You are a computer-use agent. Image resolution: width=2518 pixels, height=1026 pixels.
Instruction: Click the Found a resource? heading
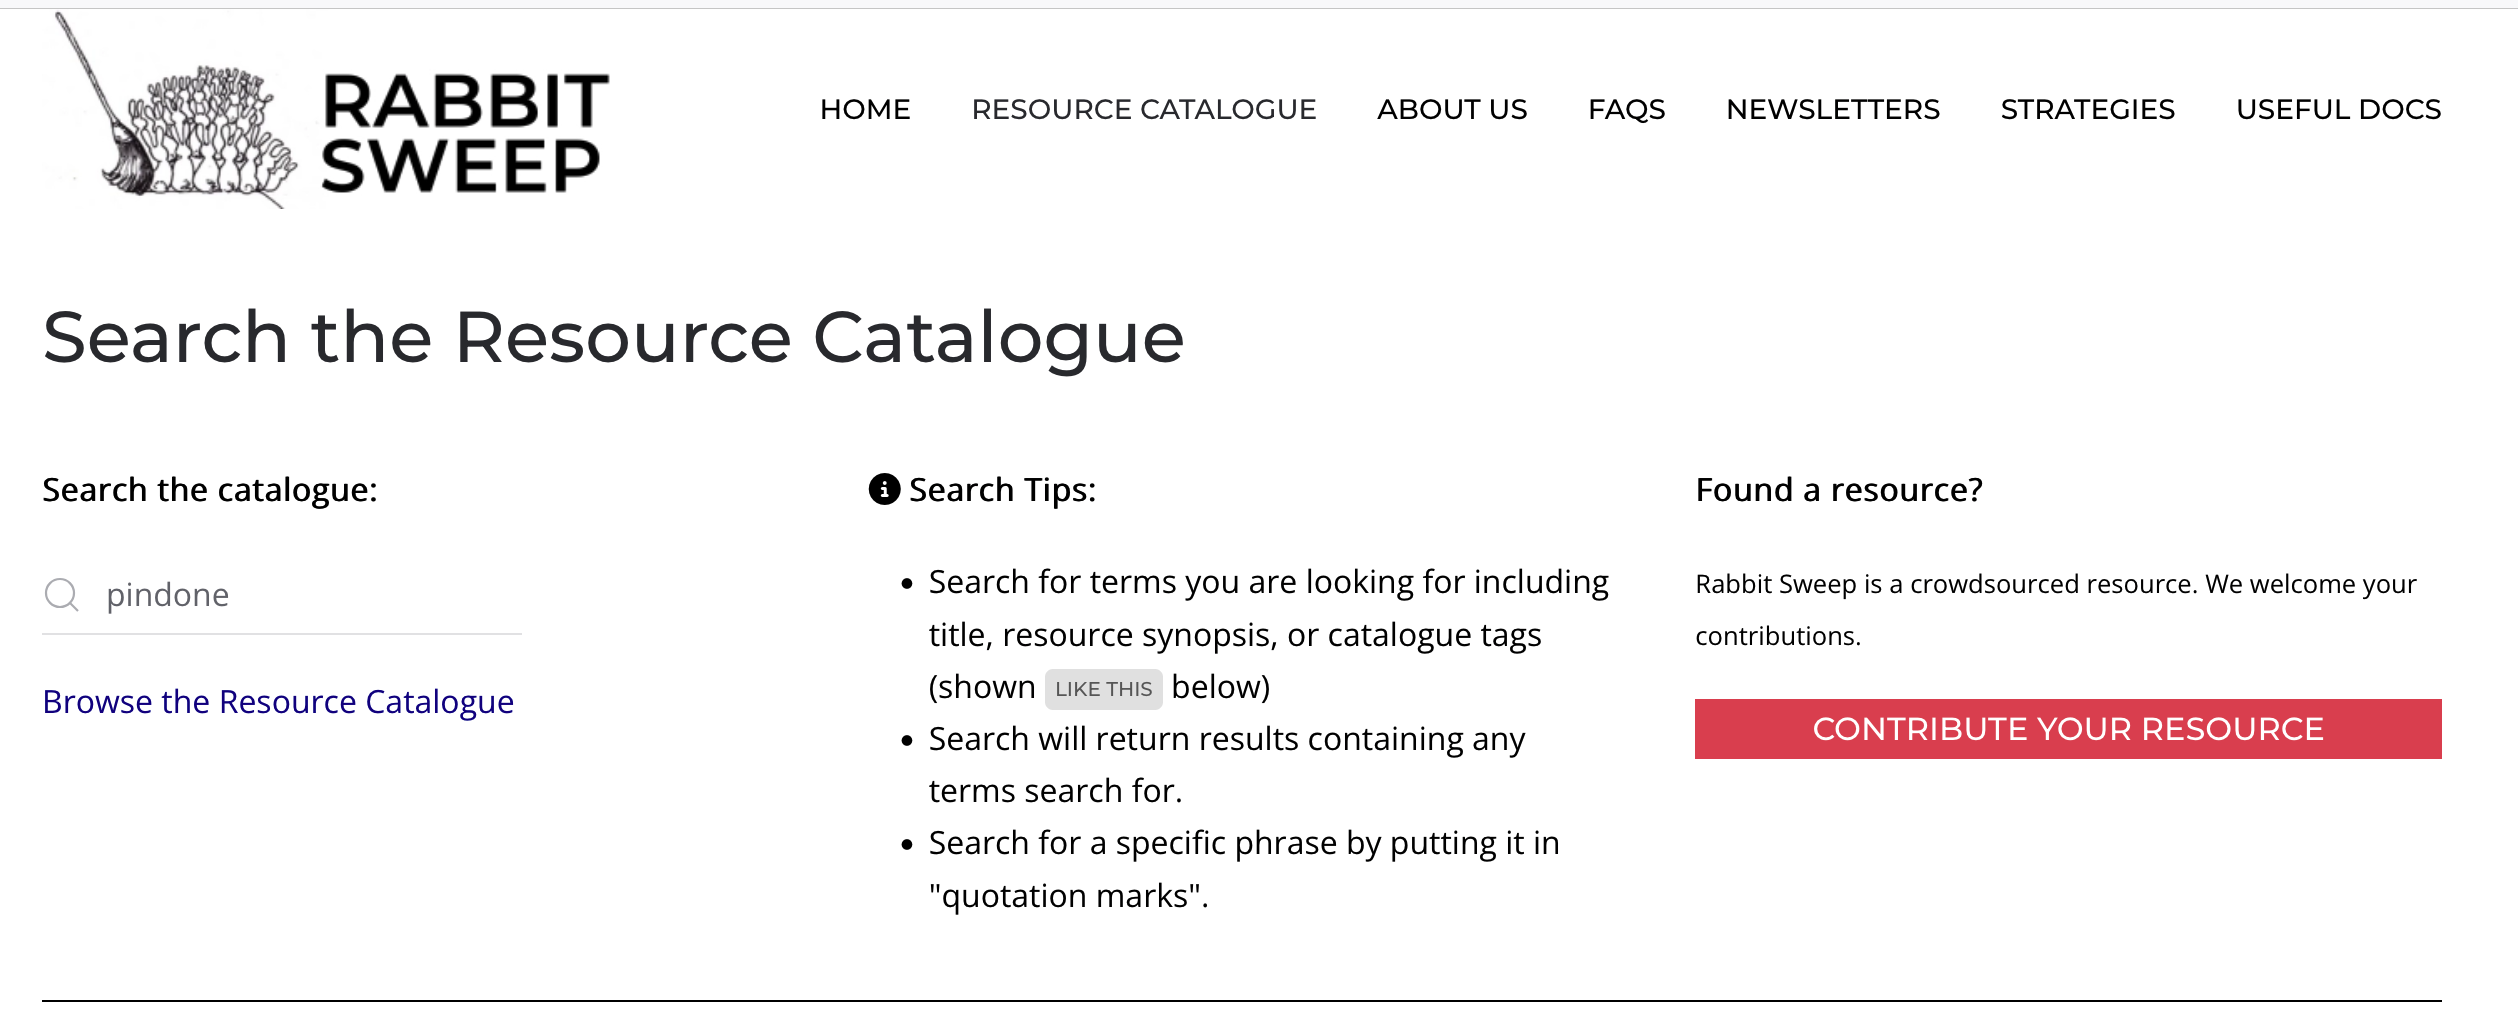pyautogui.click(x=1839, y=490)
